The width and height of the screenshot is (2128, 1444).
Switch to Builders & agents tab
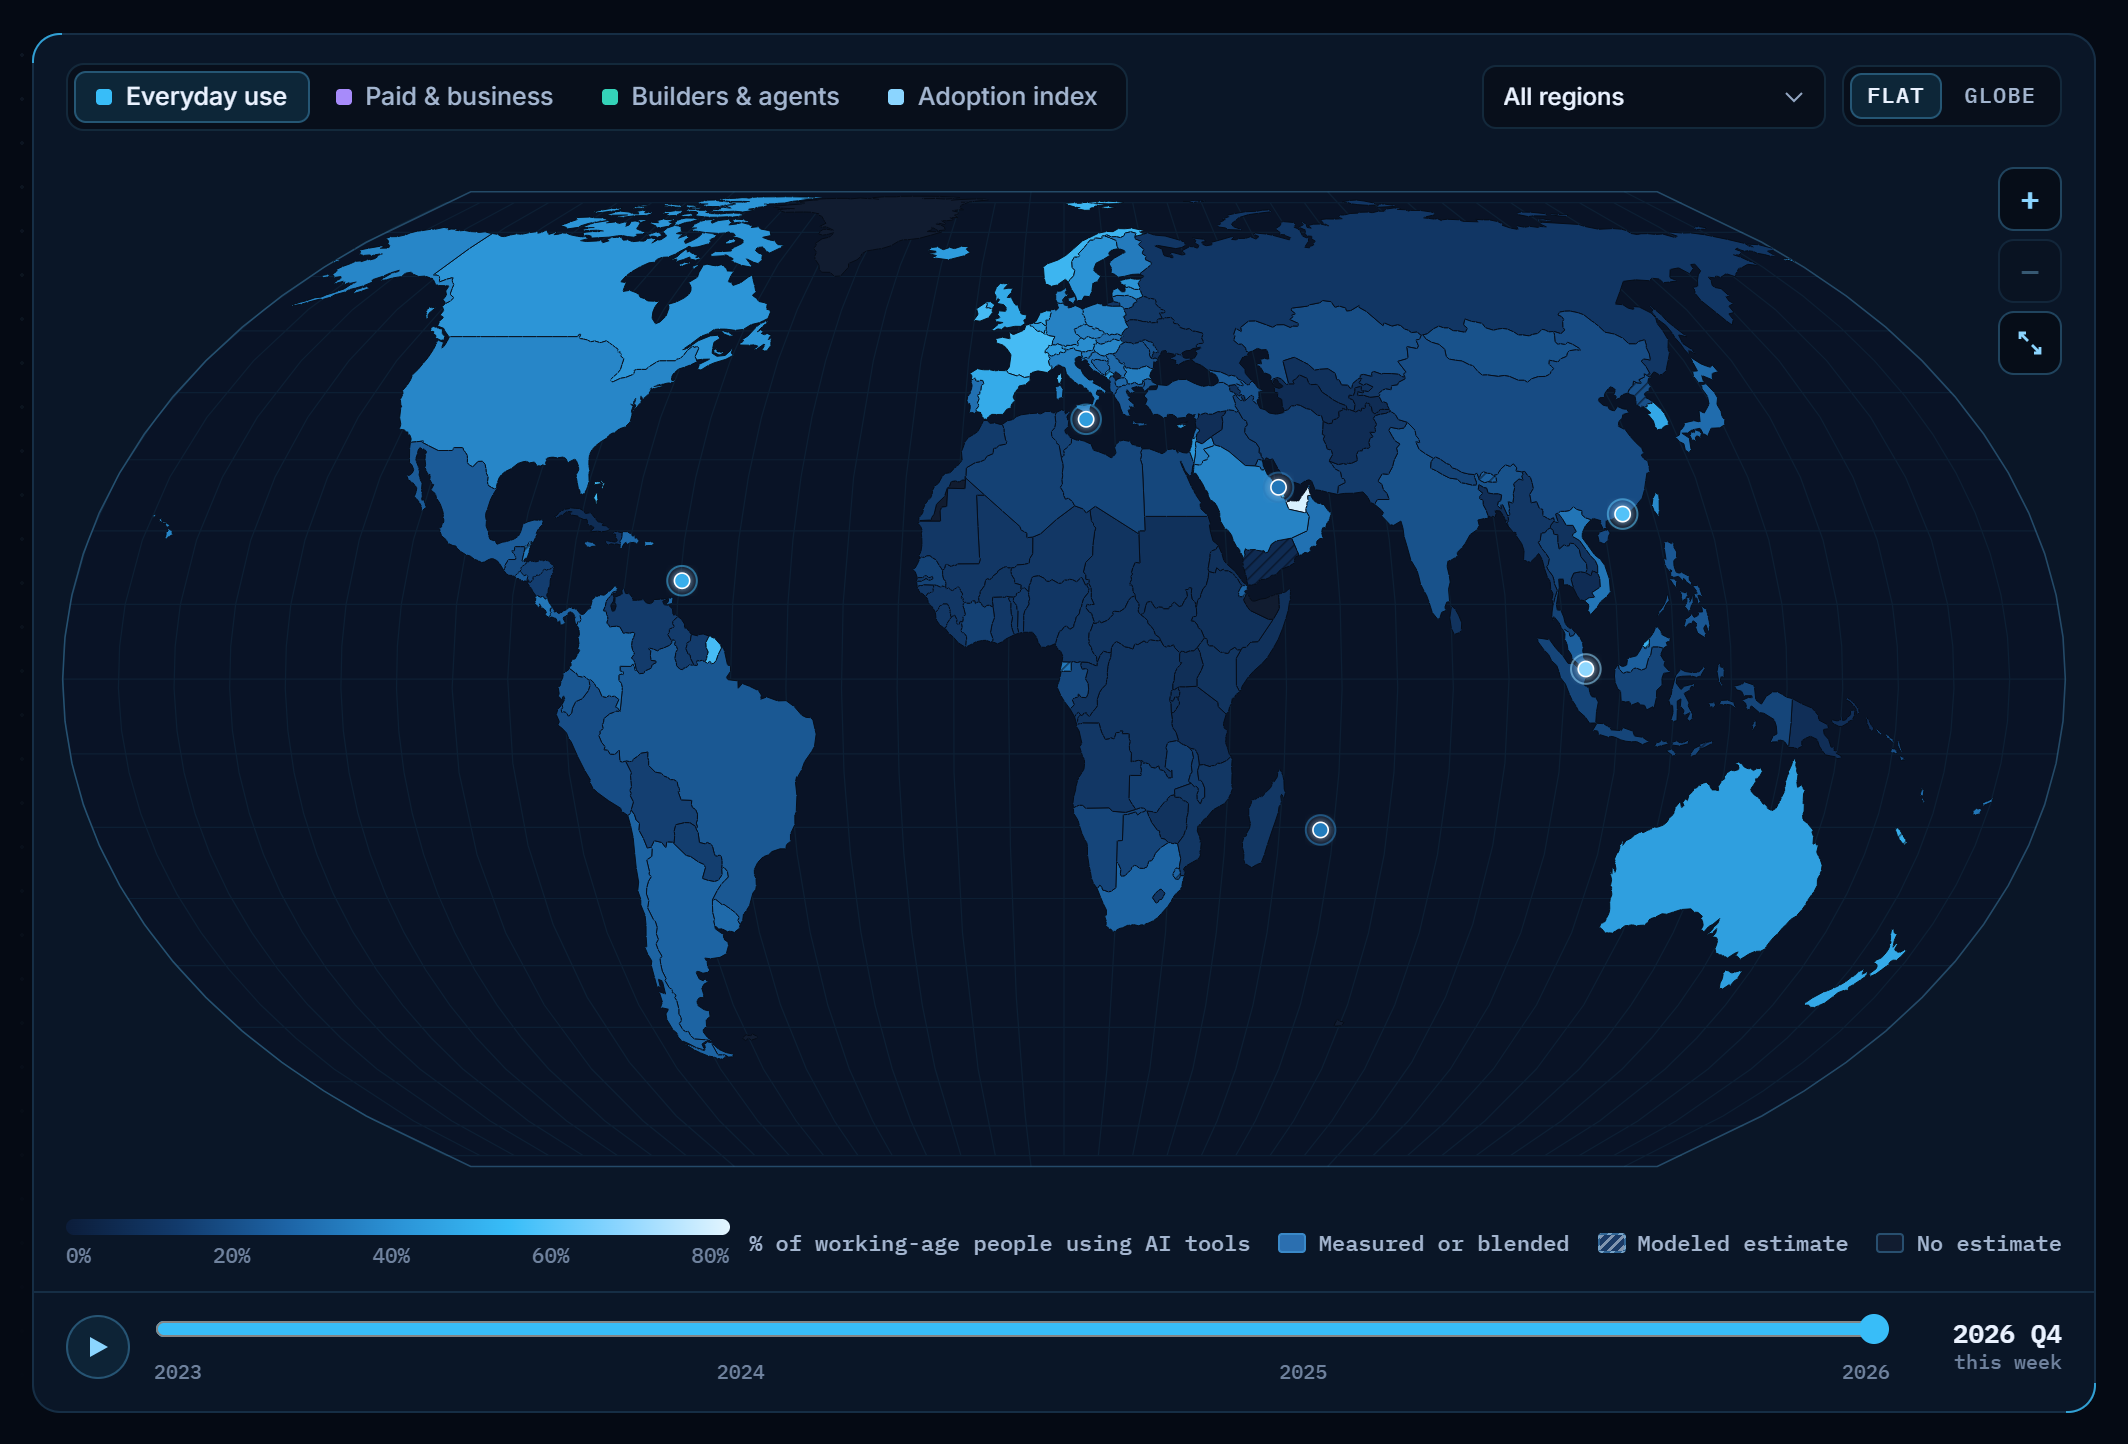click(721, 97)
